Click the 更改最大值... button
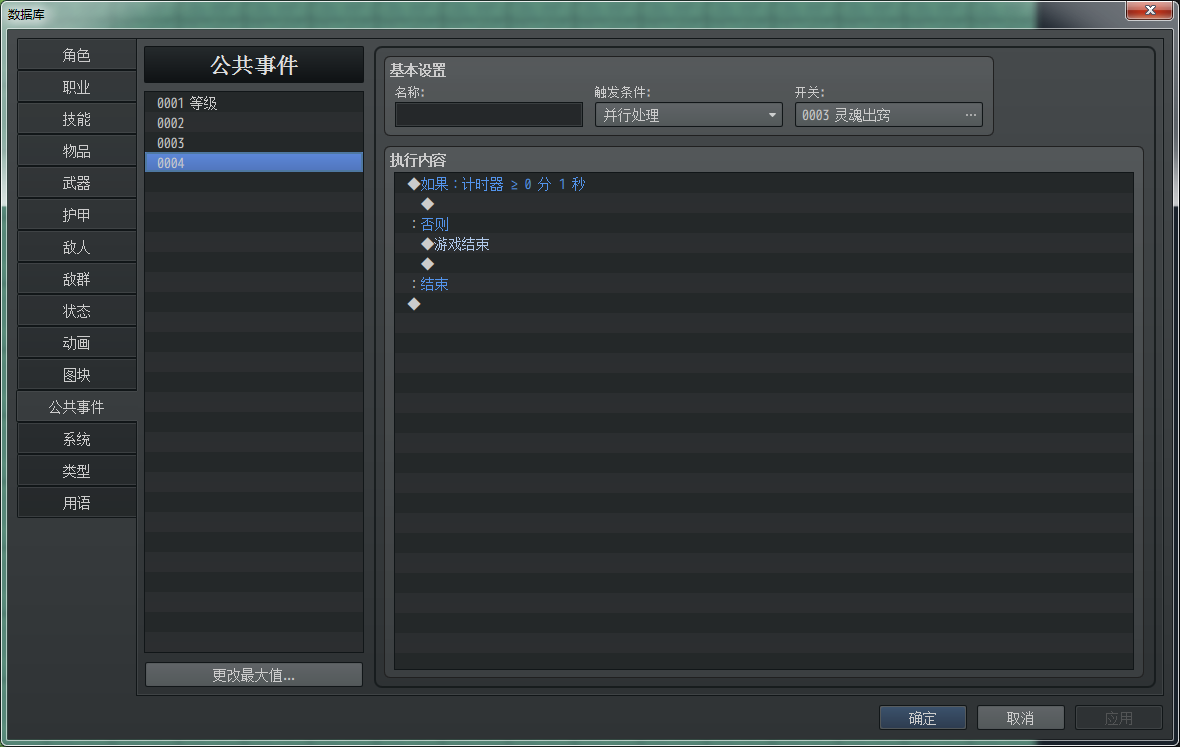The image size is (1180, 747). 254,675
